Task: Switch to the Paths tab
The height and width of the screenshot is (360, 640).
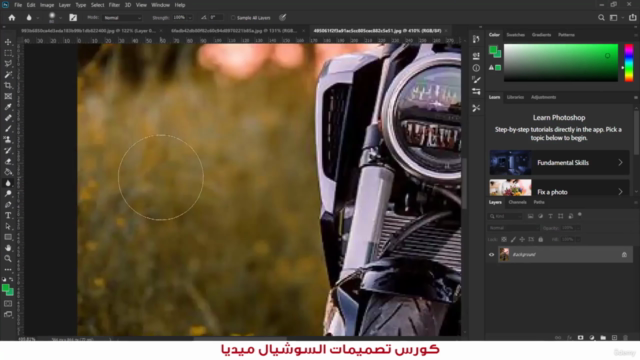Action: tap(539, 202)
